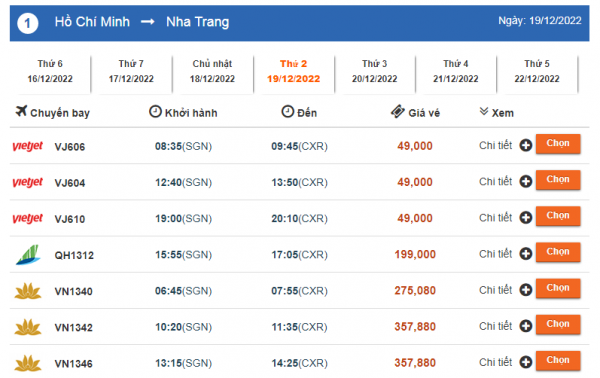
Task: Click the 199,000 price for QH1312
Action: [415, 254]
